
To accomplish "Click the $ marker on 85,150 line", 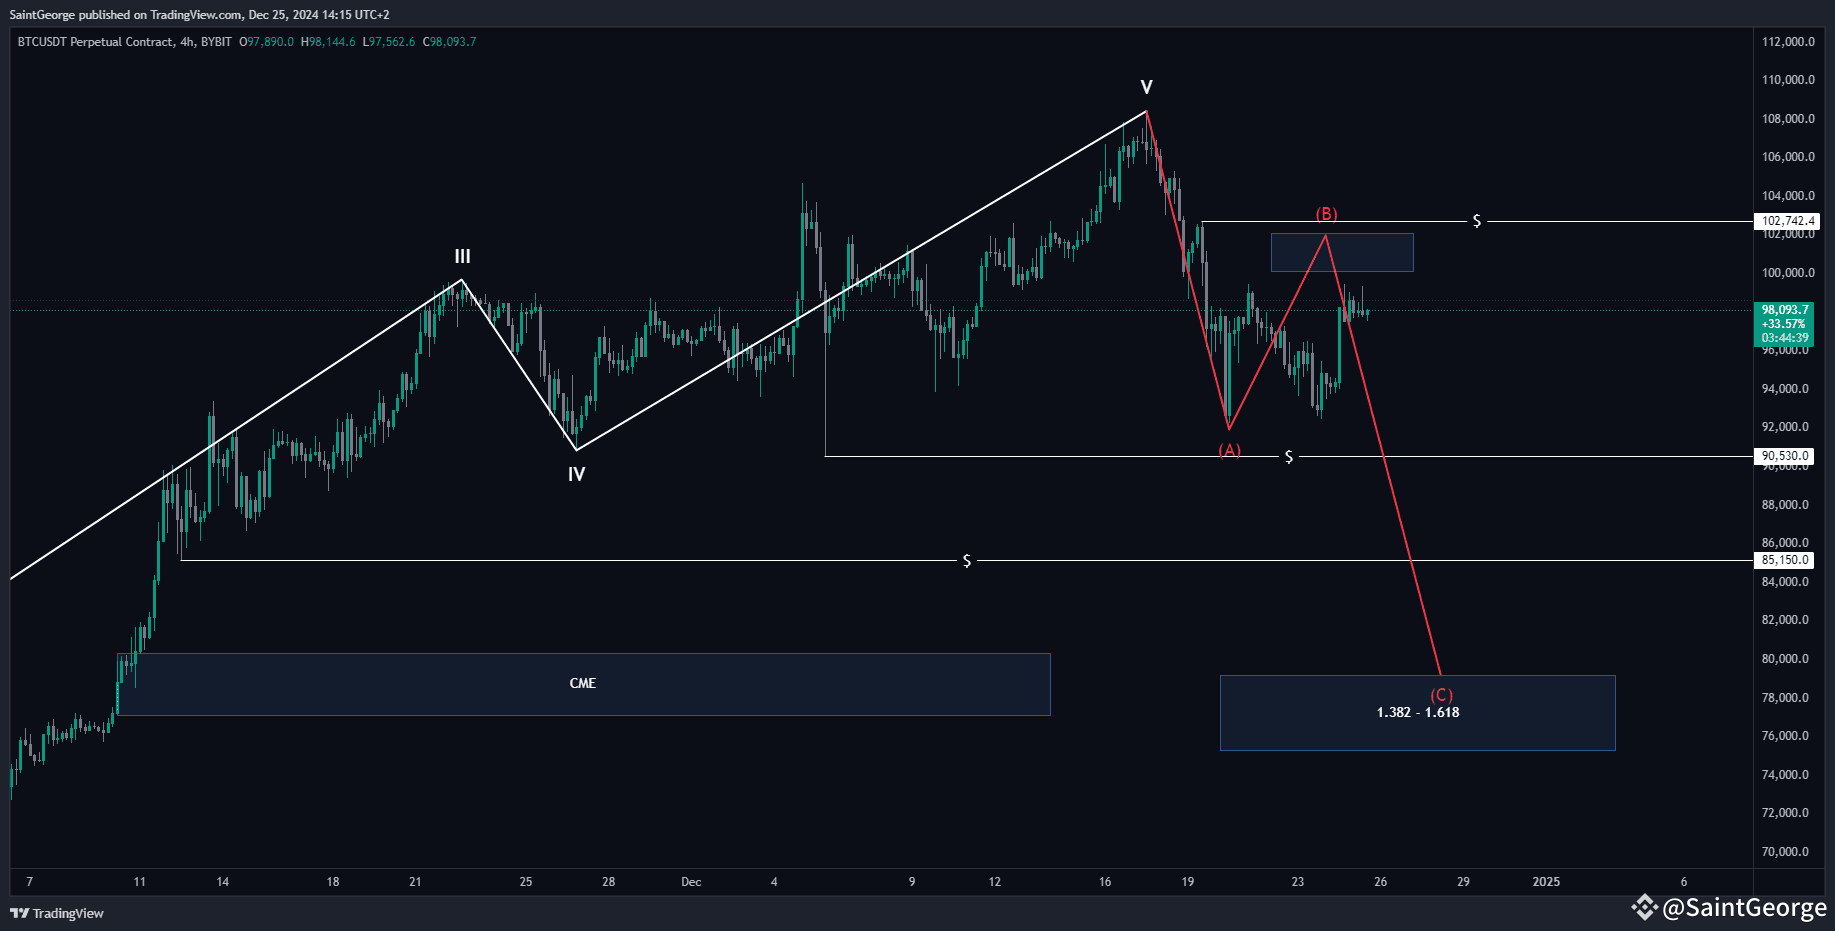I will point(967,561).
